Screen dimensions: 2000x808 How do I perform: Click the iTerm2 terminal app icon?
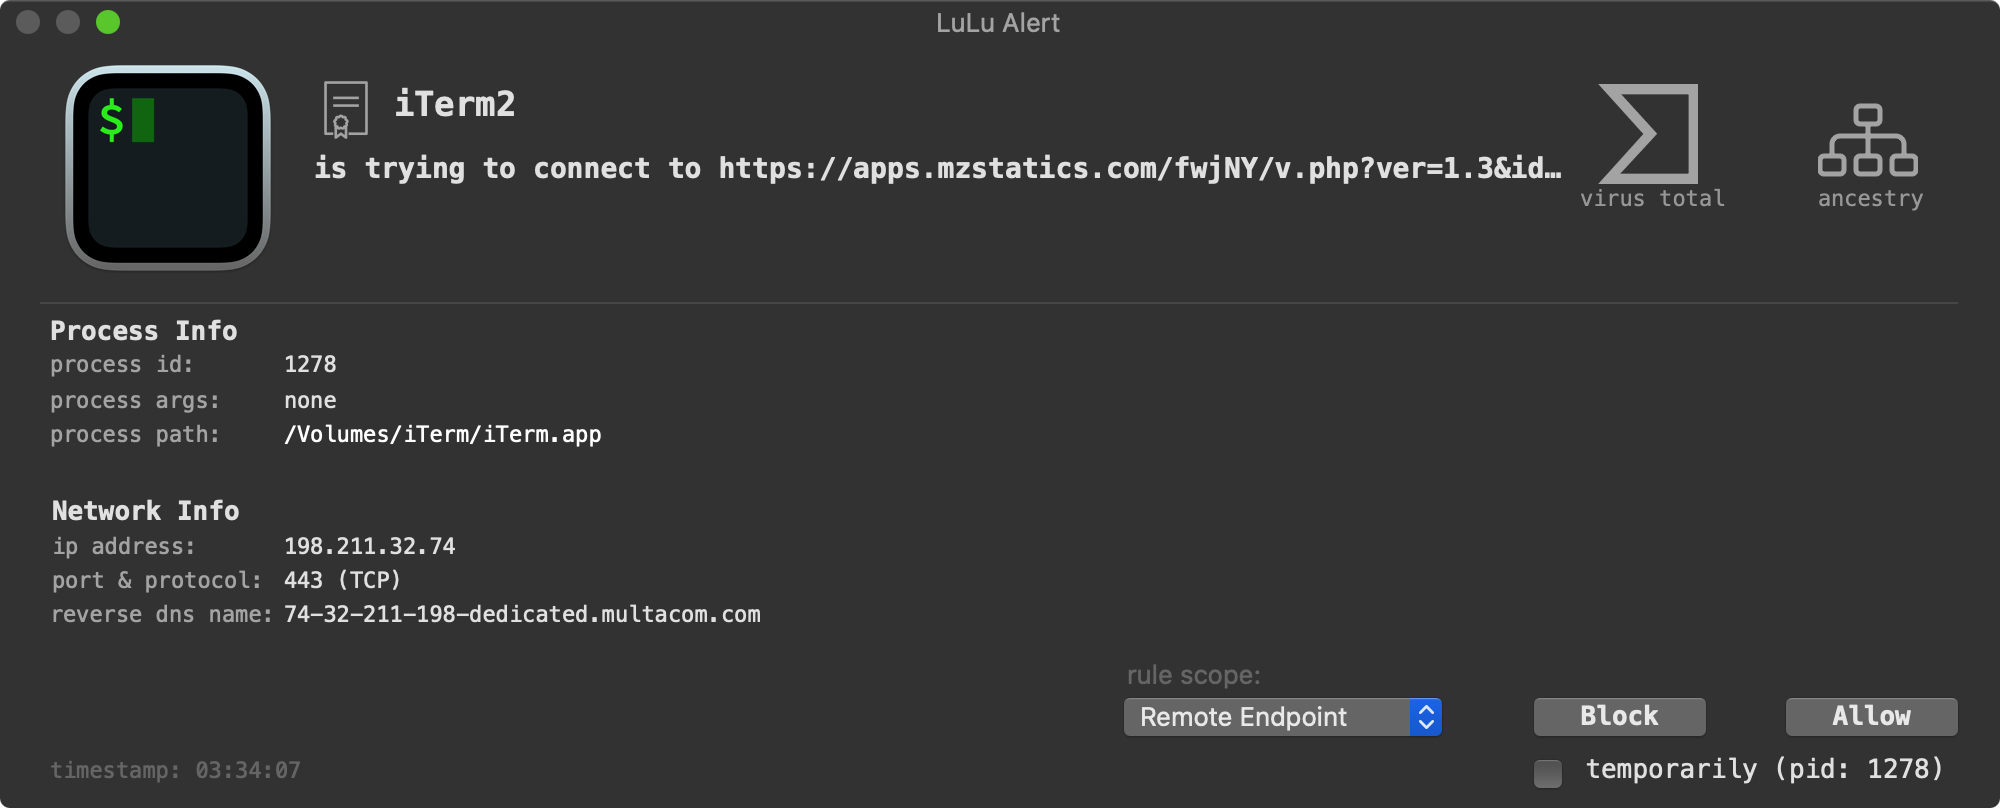[x=168, y=168]
